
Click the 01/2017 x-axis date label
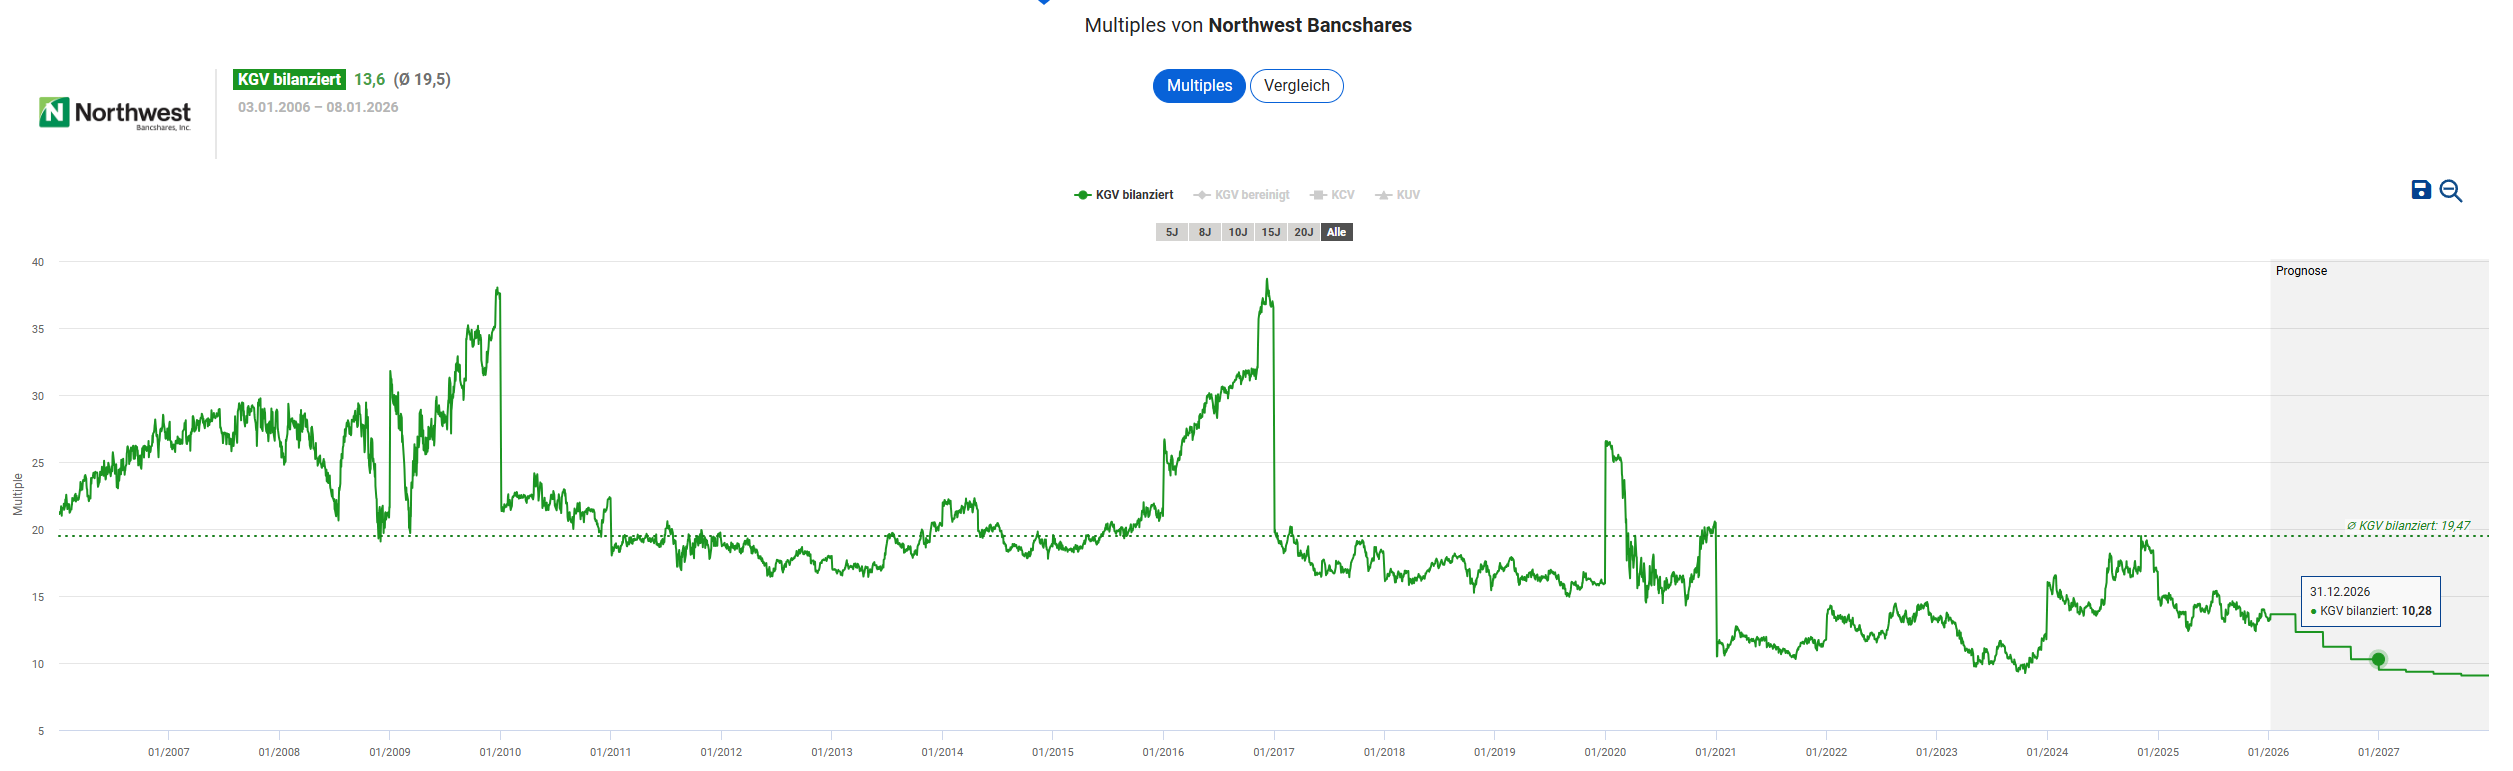point(1274,752)
